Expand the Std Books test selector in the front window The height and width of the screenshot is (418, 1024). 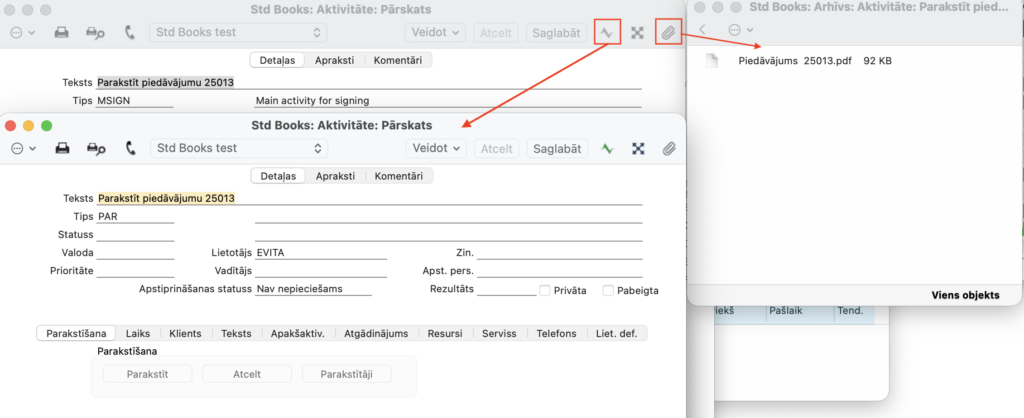(239, 148)
